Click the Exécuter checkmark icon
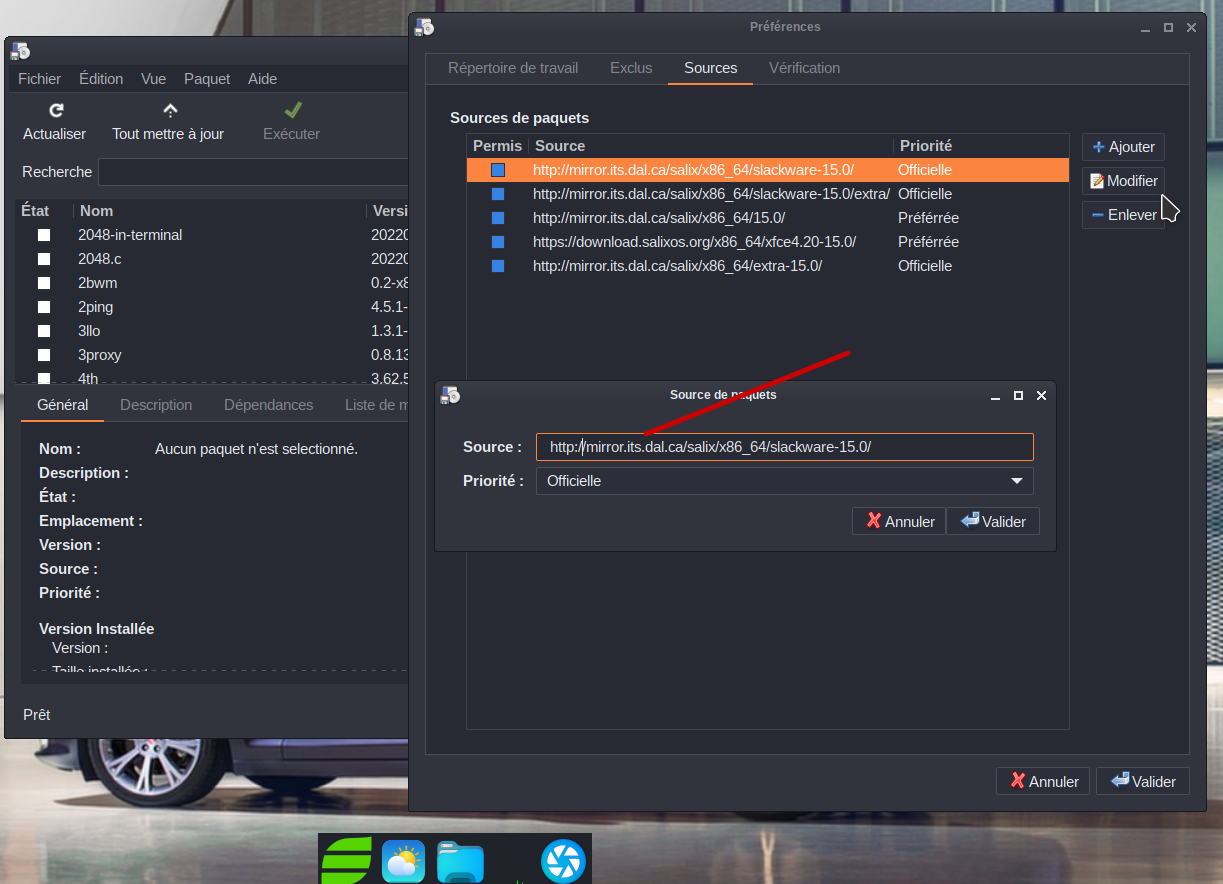 pyautogui.click(x=292, y=110)
